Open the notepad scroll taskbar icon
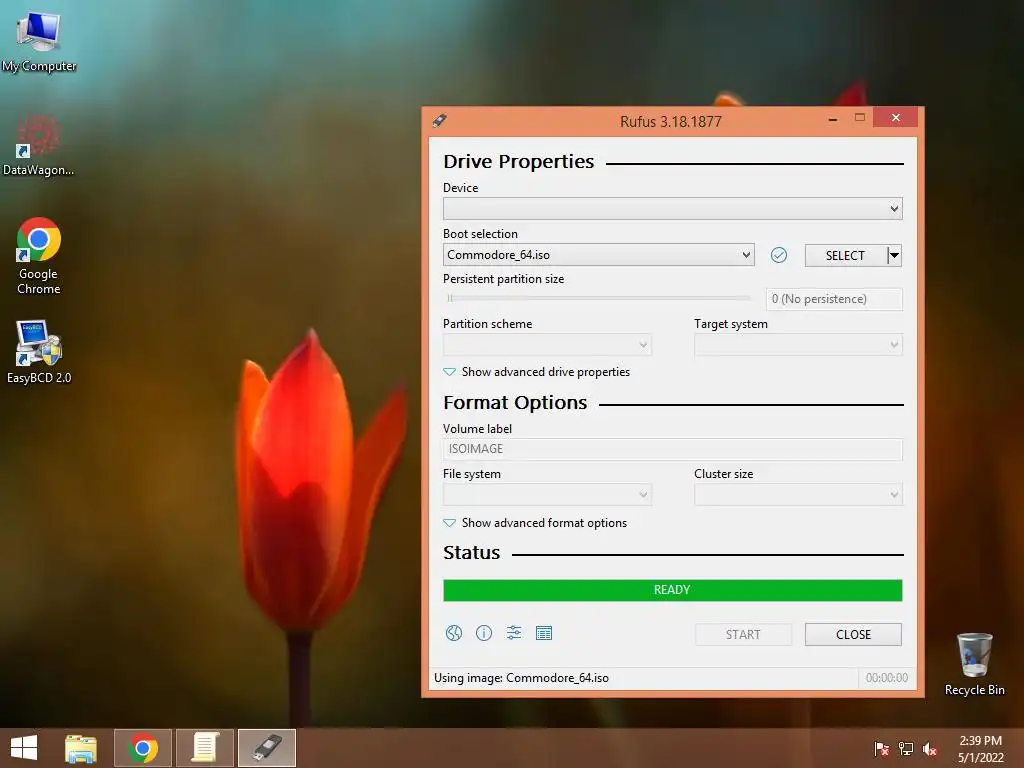The width and height of the screenshot is (1024, 768). [x=205, y=748]
